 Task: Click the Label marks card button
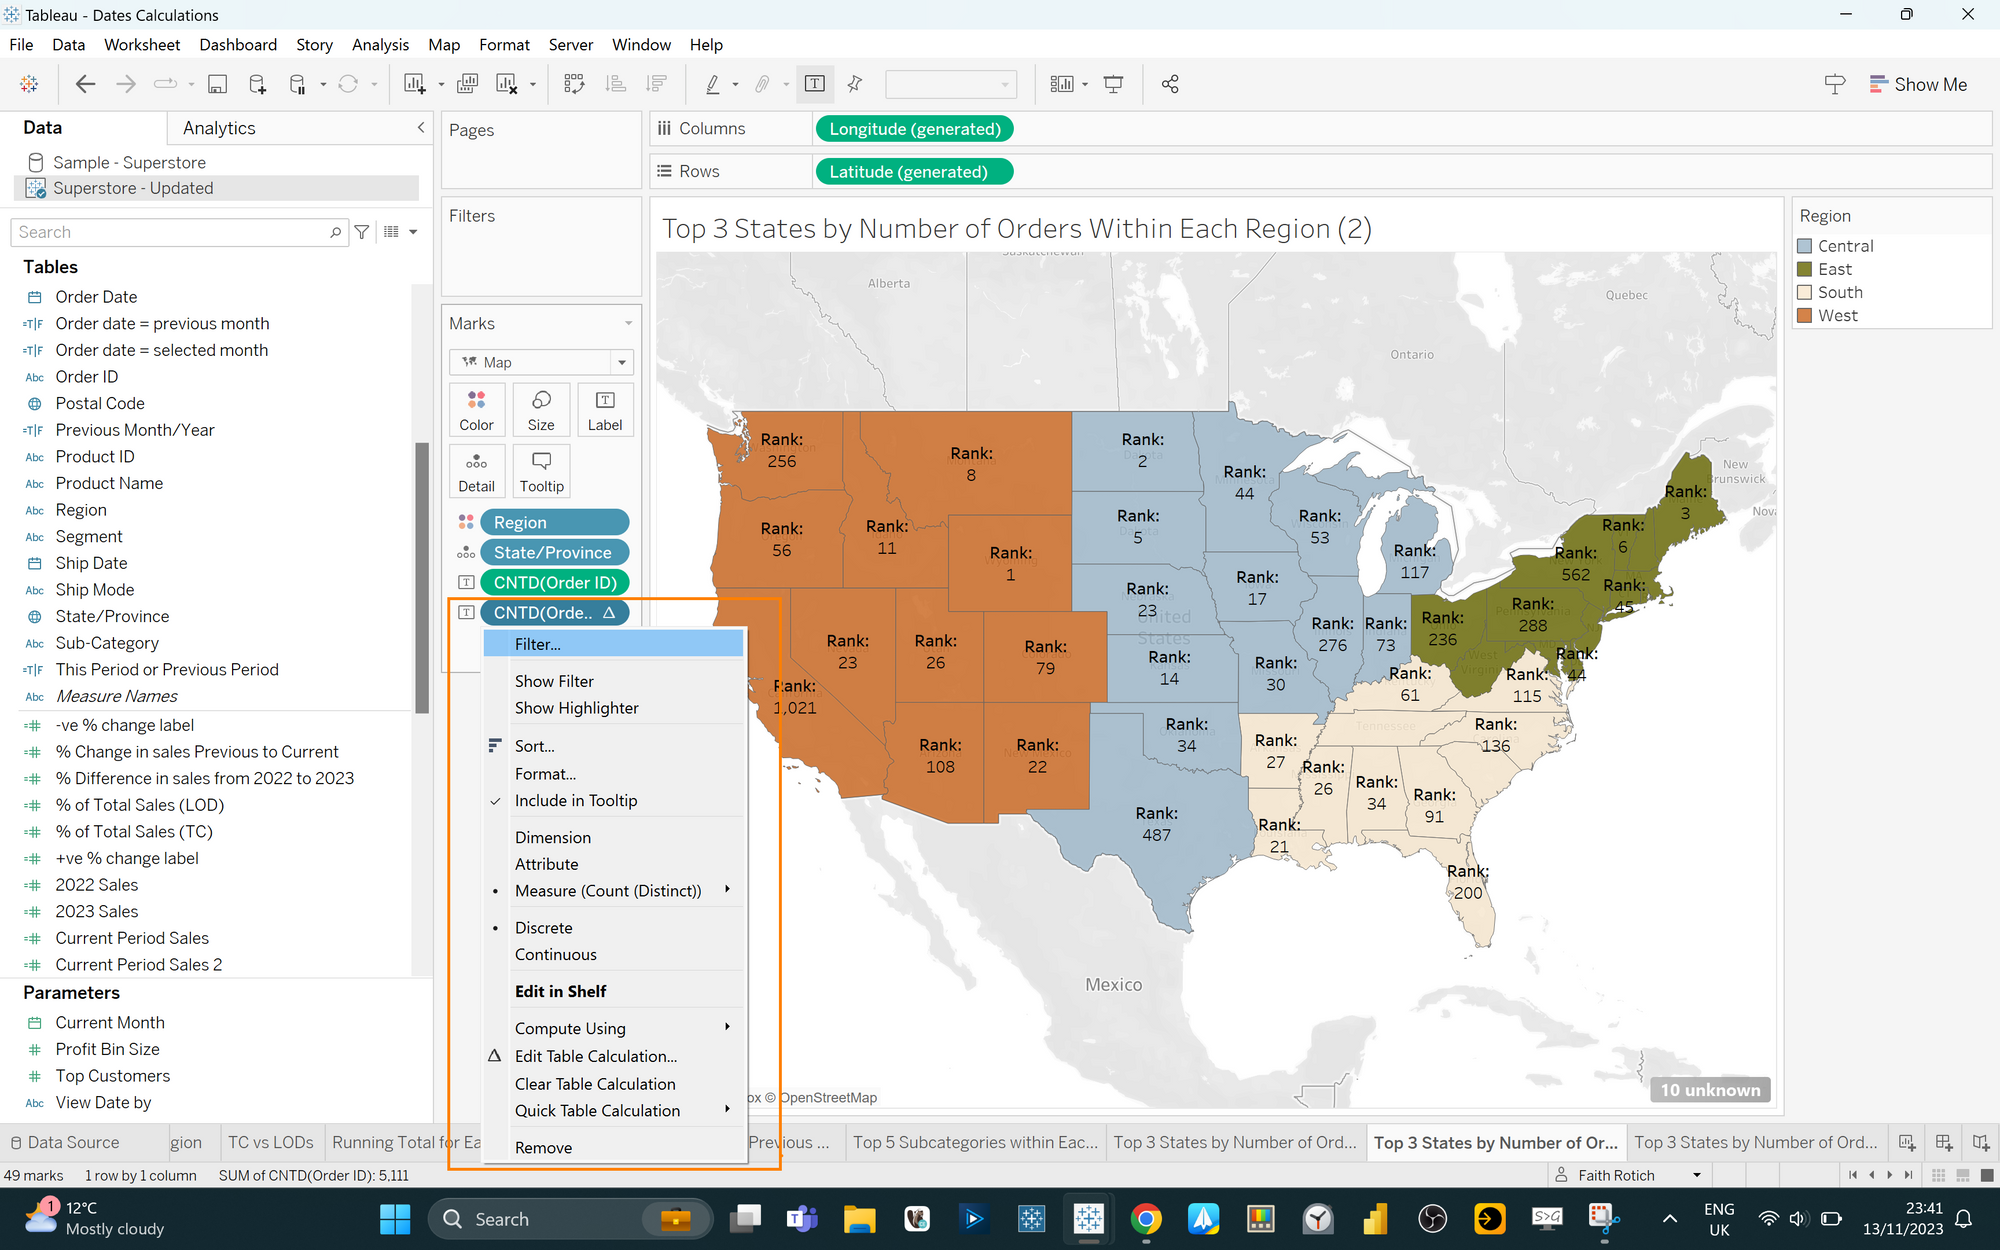604,410
